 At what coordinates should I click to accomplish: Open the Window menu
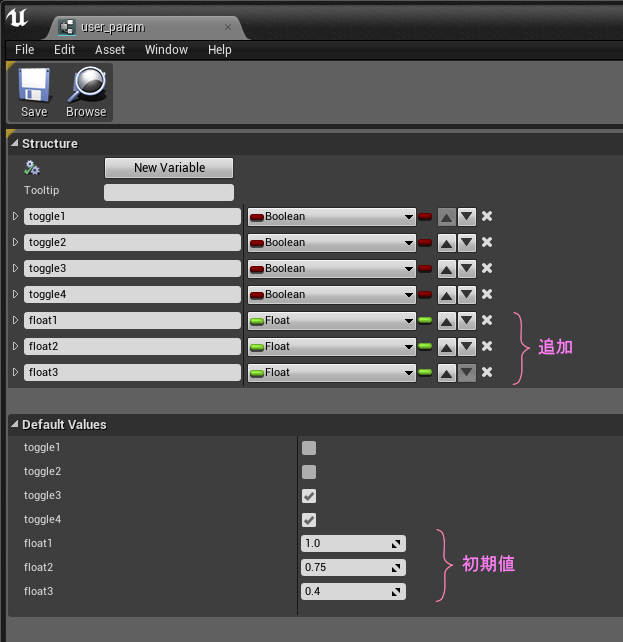pos(166,50)
